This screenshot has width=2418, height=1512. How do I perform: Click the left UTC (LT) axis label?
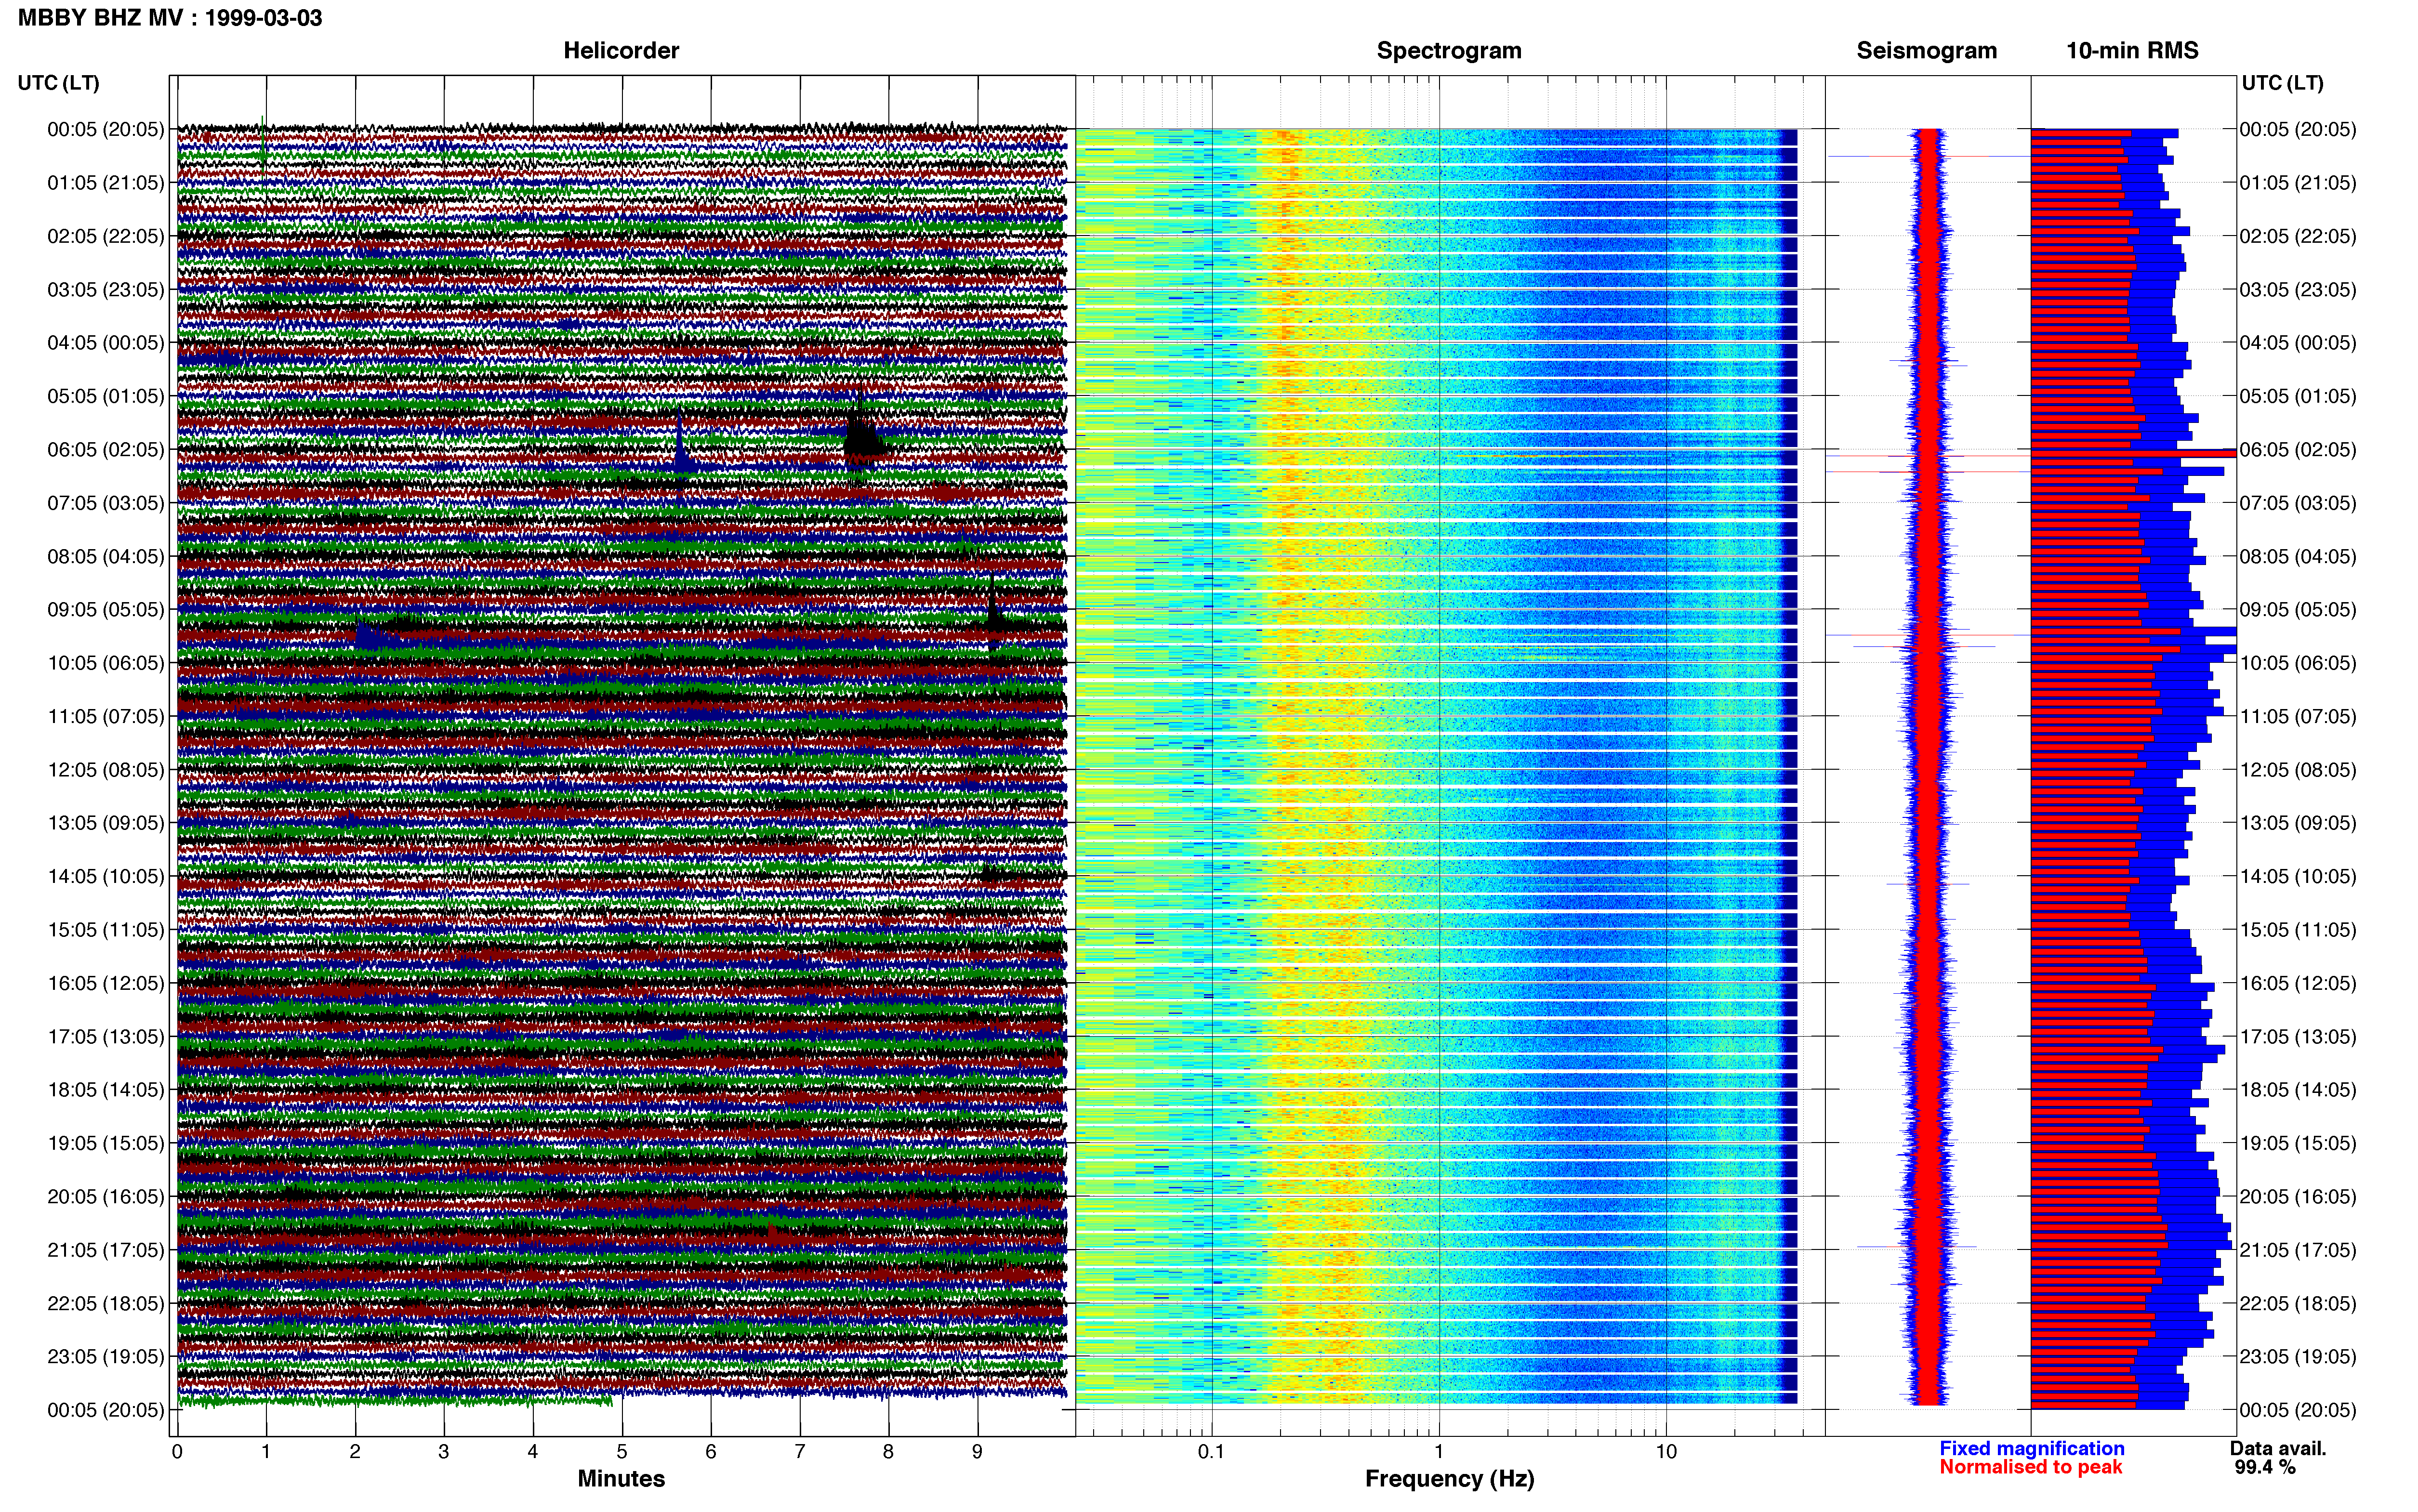tap(58, 83)
